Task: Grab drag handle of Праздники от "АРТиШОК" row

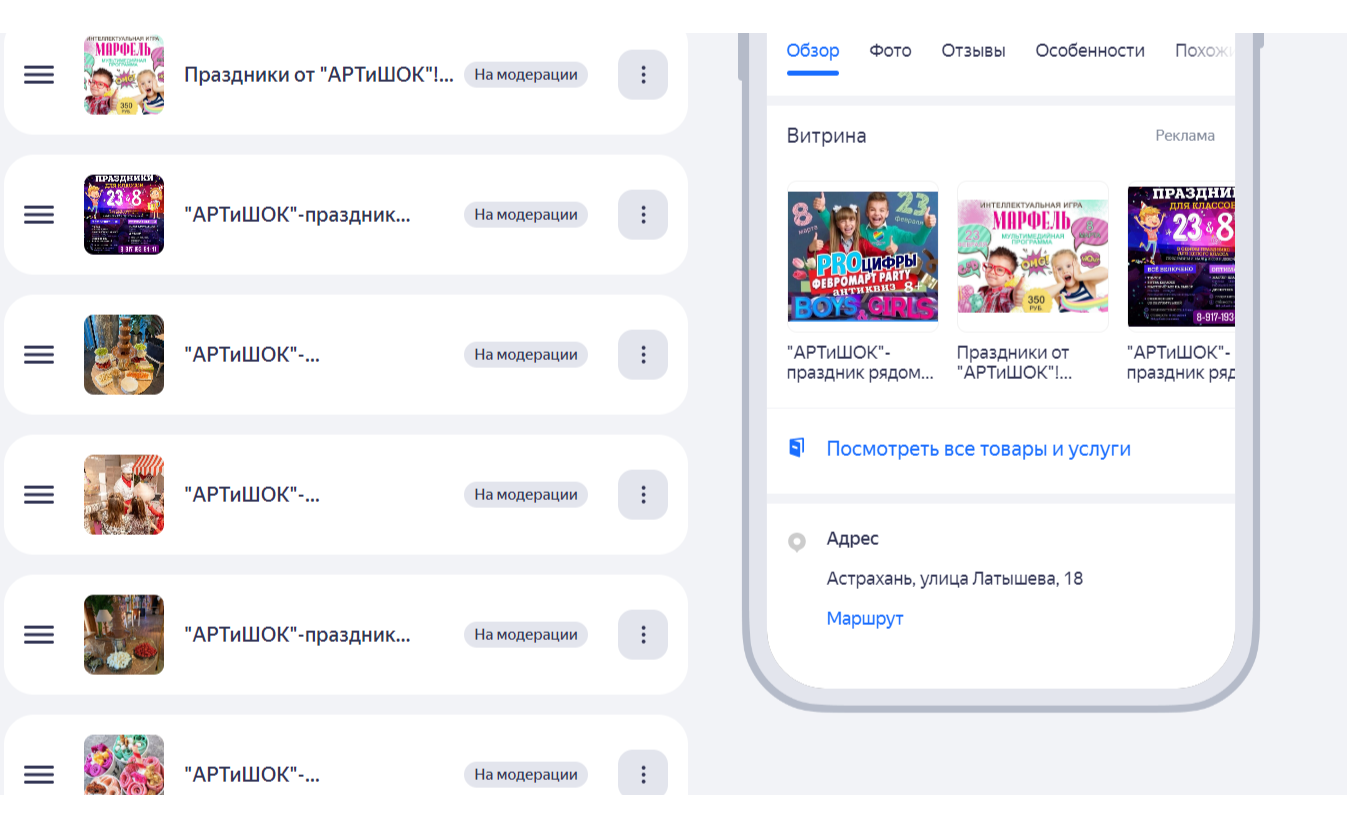Action: [39, 75]
